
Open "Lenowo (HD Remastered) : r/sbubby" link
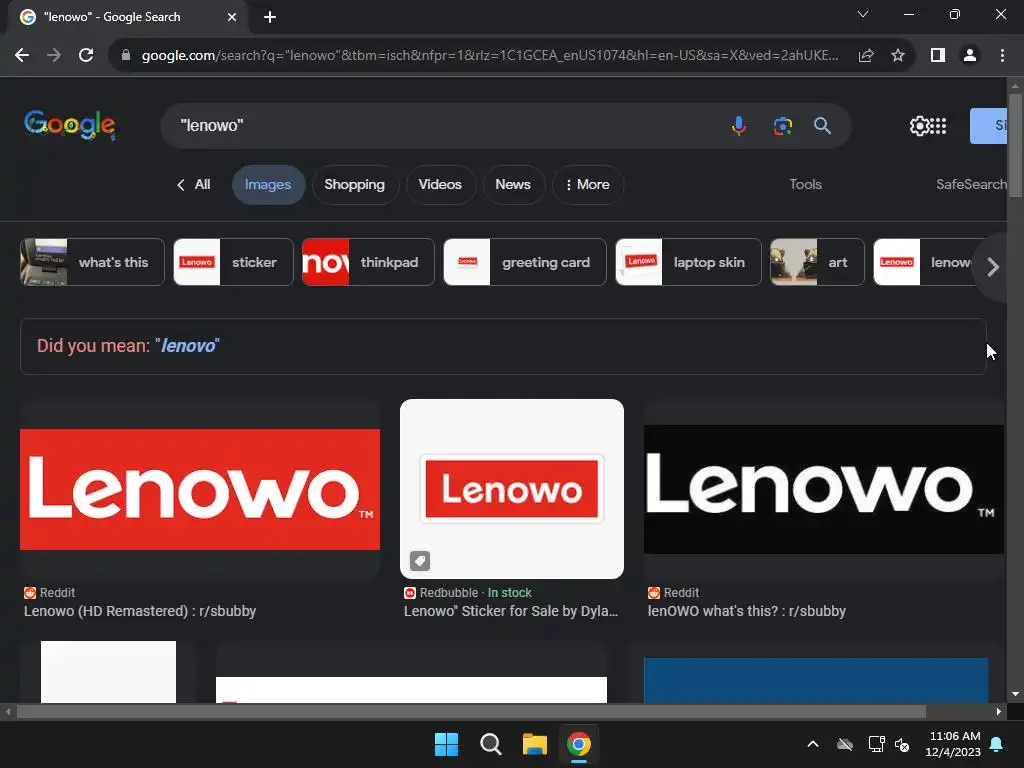140,611
